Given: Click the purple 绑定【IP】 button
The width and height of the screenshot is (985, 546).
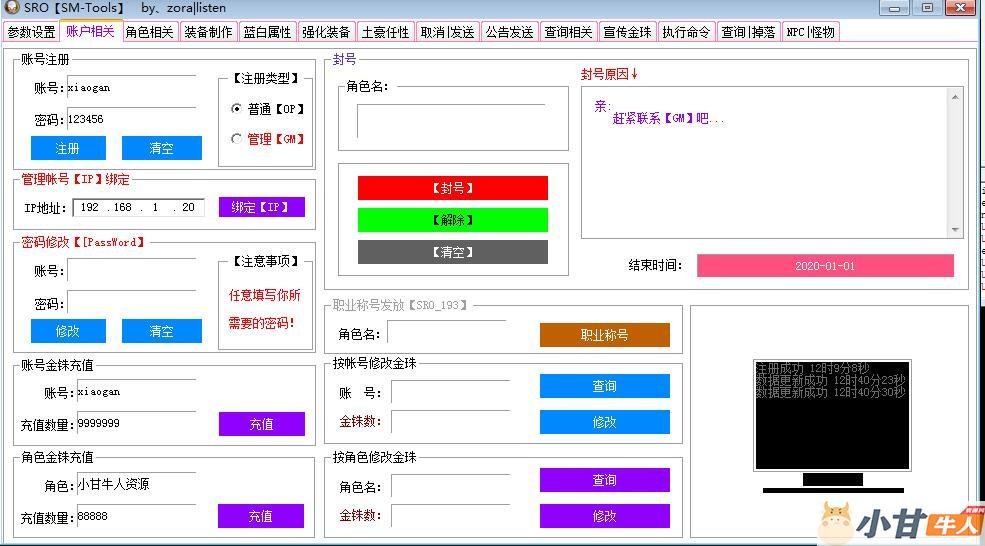Looking at the screenshot, I should (x=261, y=208).
